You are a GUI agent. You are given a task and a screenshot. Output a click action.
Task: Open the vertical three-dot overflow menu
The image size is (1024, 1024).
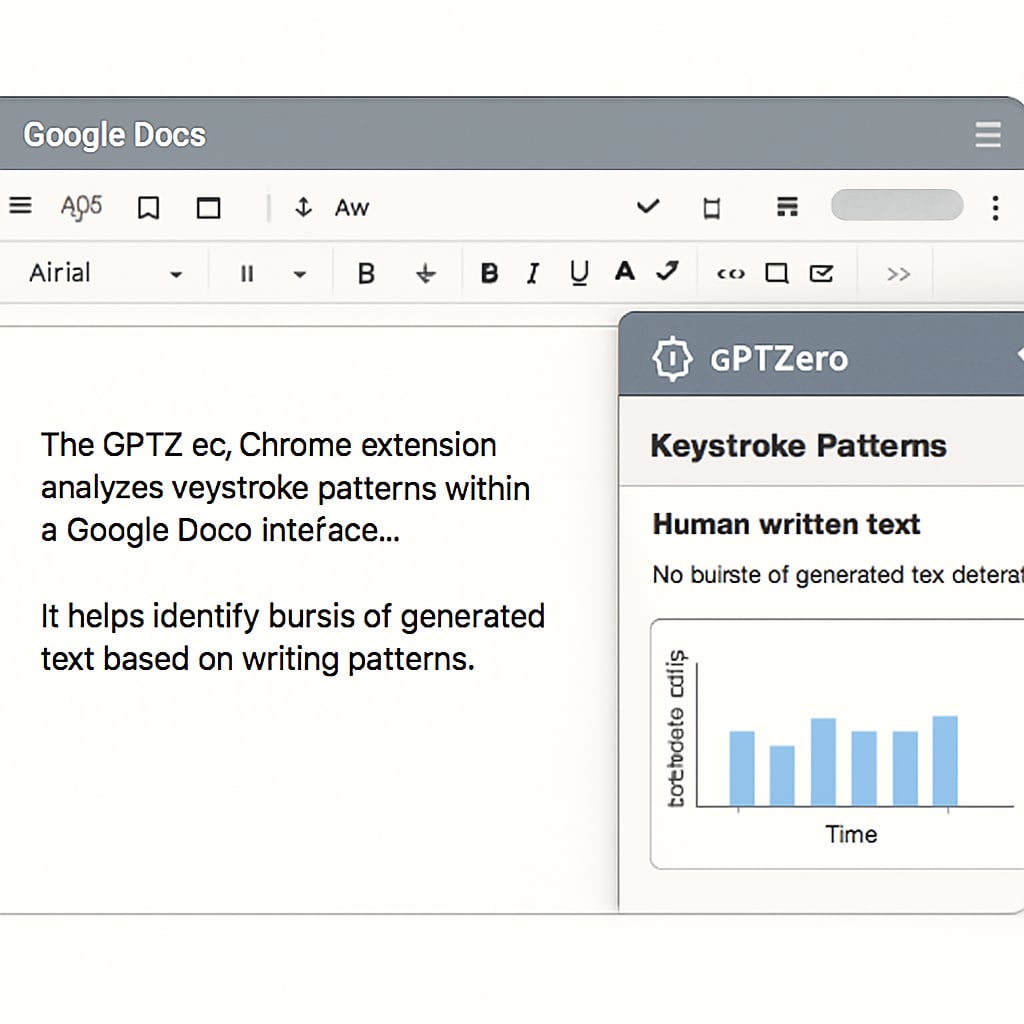(x=995, y=208)
